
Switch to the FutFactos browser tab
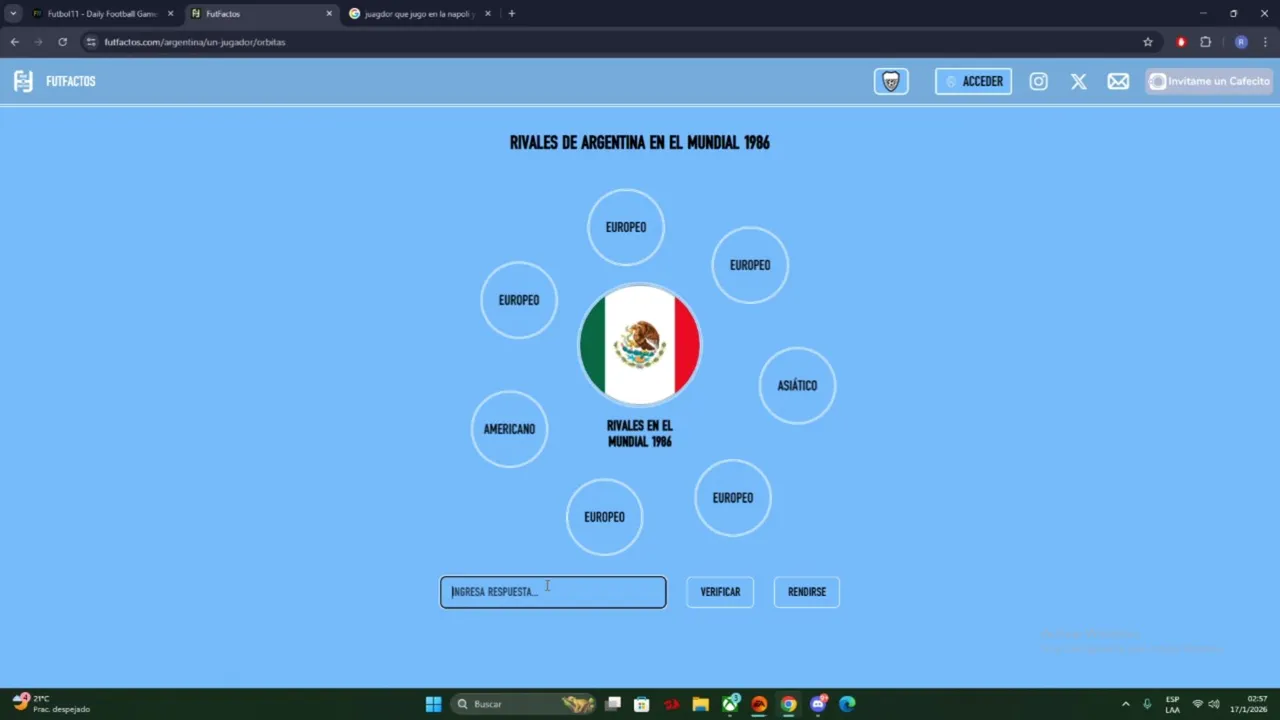click(260, 14)
